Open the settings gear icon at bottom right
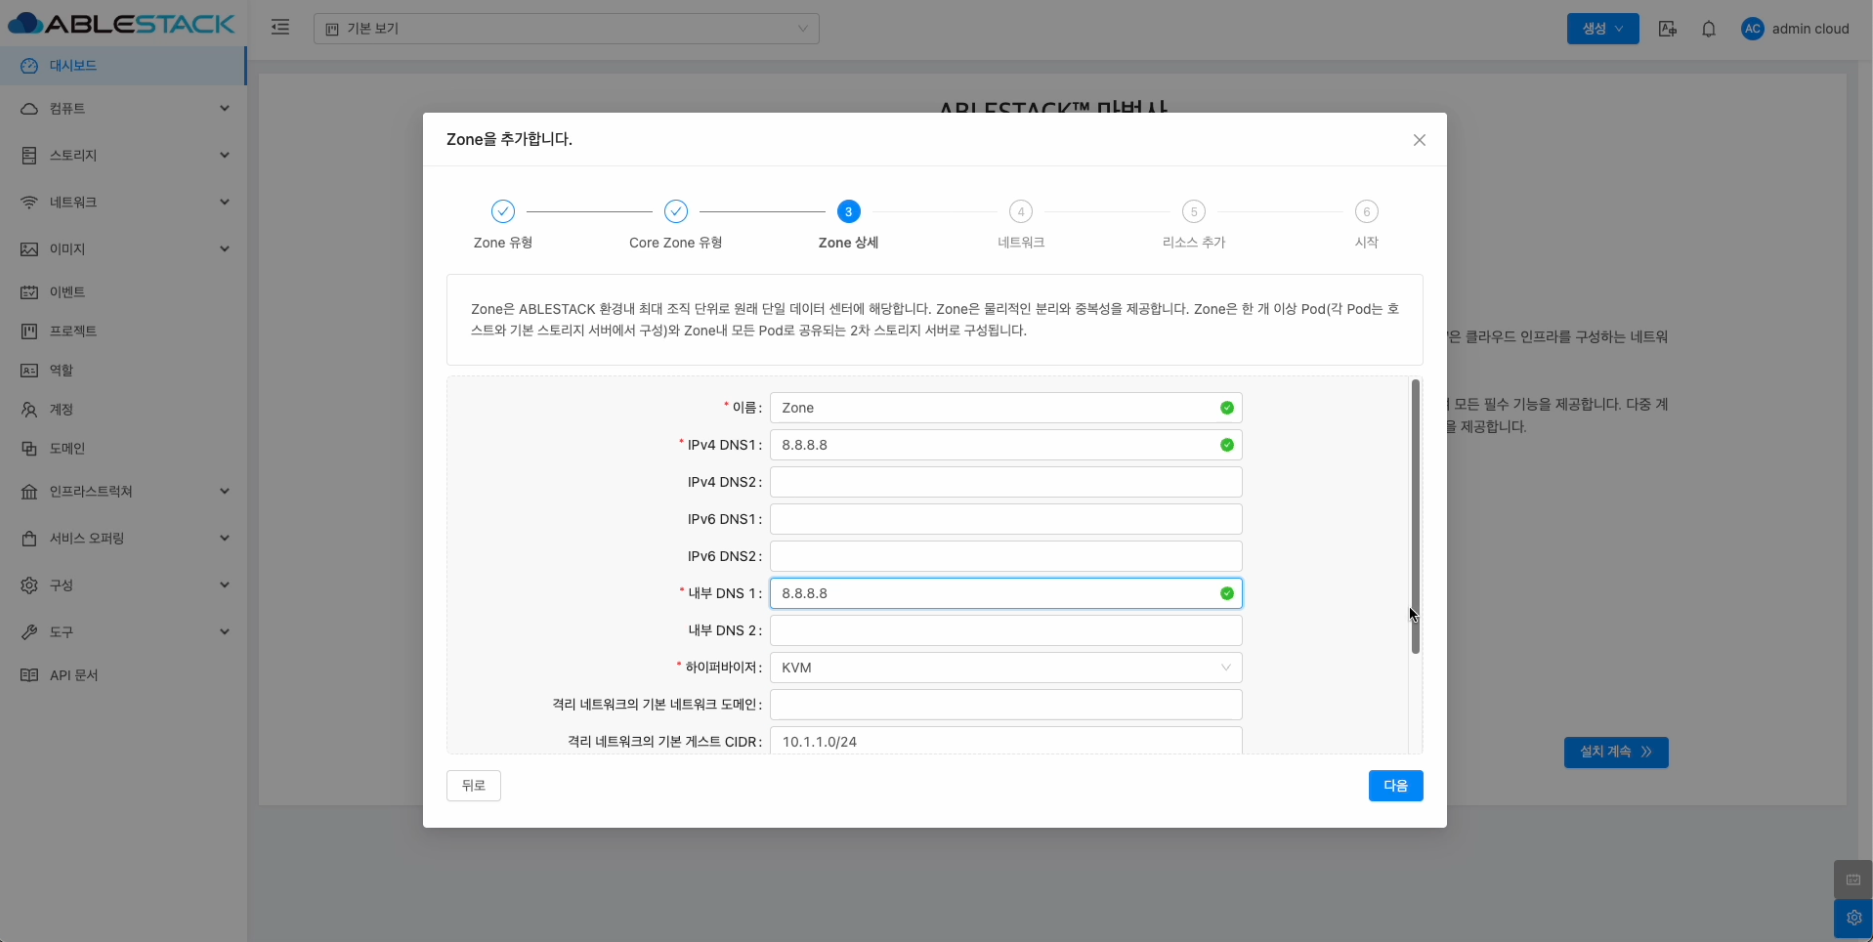1873x942 pixels. coord(1853,917)
